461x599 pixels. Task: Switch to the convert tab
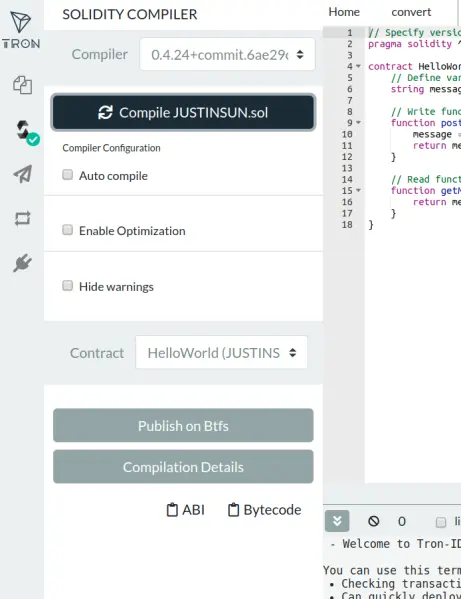(x=411, y=12)
